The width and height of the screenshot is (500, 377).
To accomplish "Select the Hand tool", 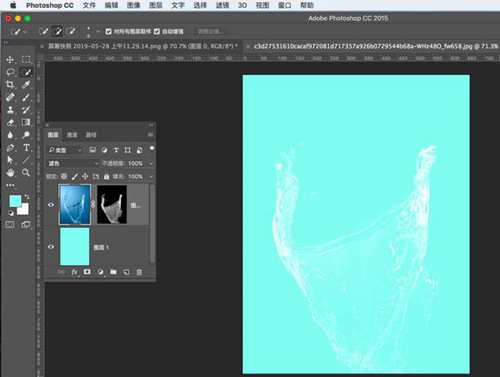I will click(10, 172).
